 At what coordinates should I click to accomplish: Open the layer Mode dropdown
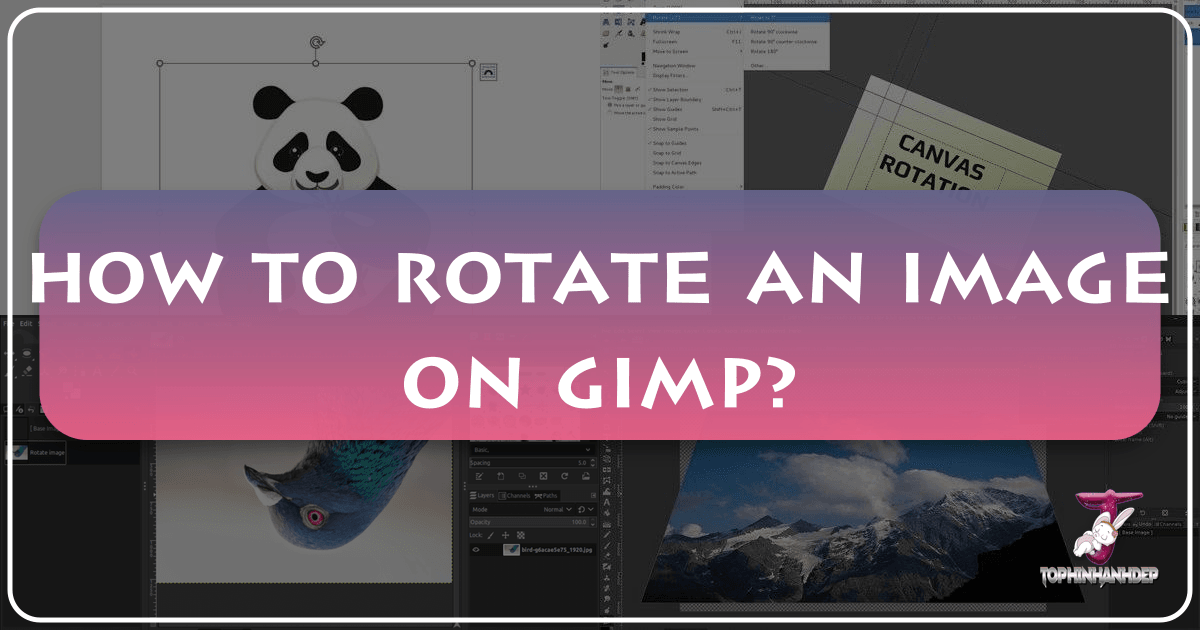coord(557,509)
